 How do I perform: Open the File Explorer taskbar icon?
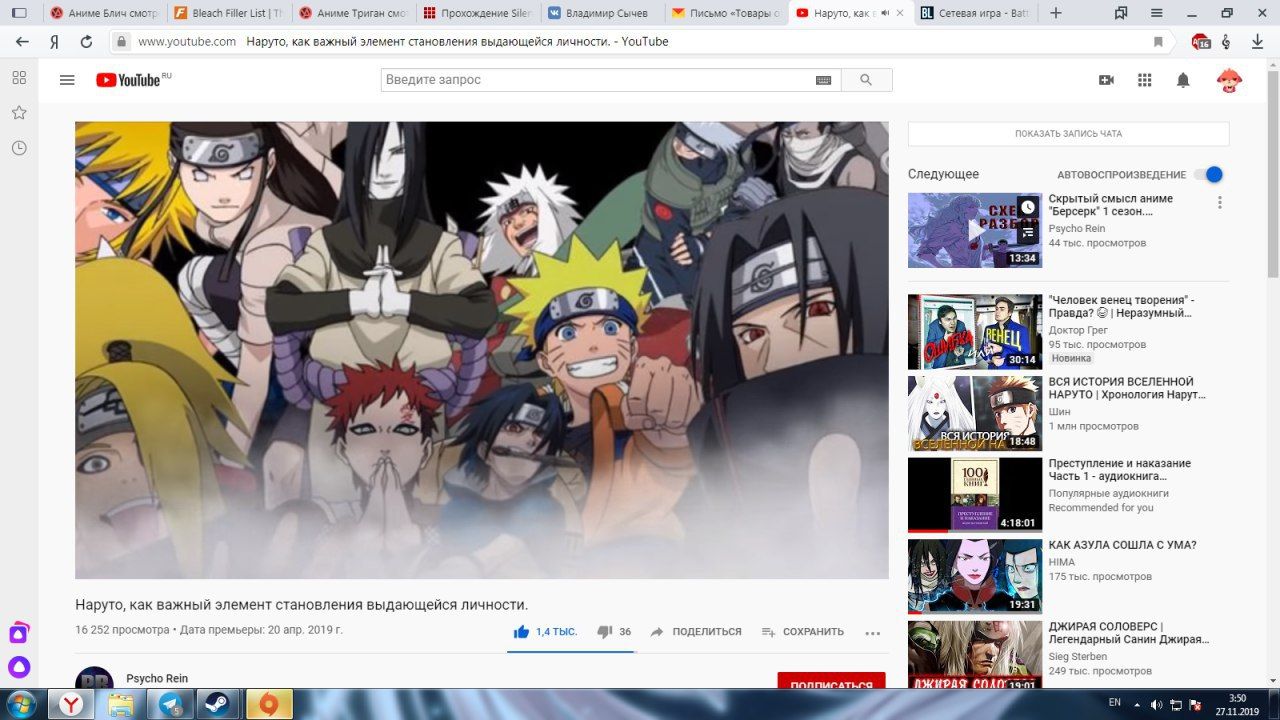[120, 704]
